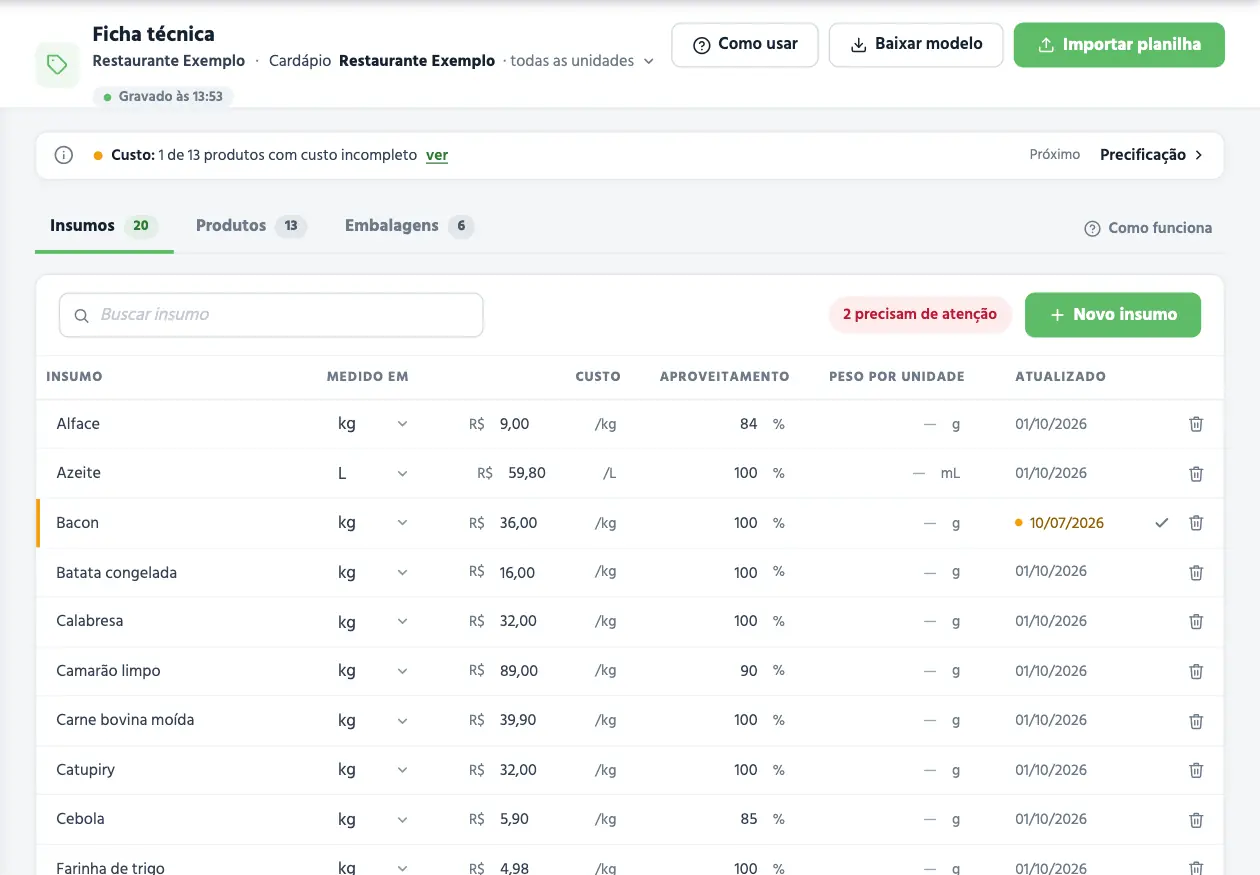Open the Calabresa unit dropdown
The width and height of the screenshot is (1260, 875).
click(x=373, y=621)
